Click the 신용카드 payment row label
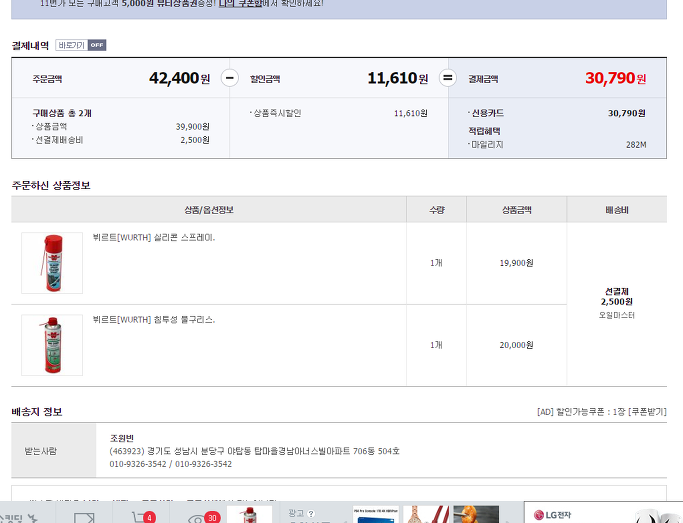This screenshot has width=683, height=523. (487, 113)
